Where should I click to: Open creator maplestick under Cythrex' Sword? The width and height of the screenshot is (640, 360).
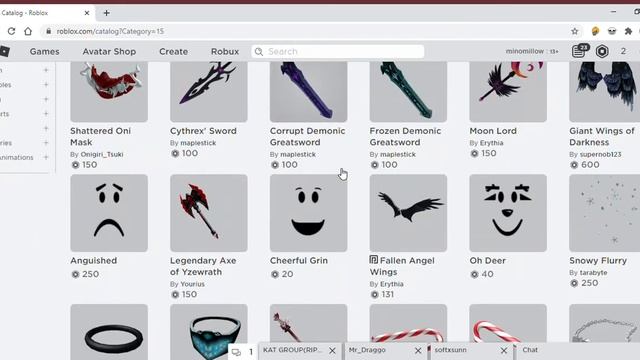tap(198, 143)
